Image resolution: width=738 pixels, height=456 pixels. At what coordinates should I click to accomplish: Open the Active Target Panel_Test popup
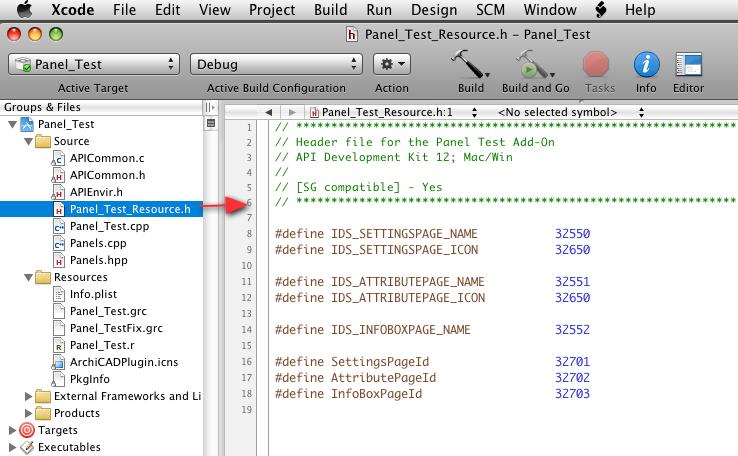pyautogui.click(x=94, y=64)
